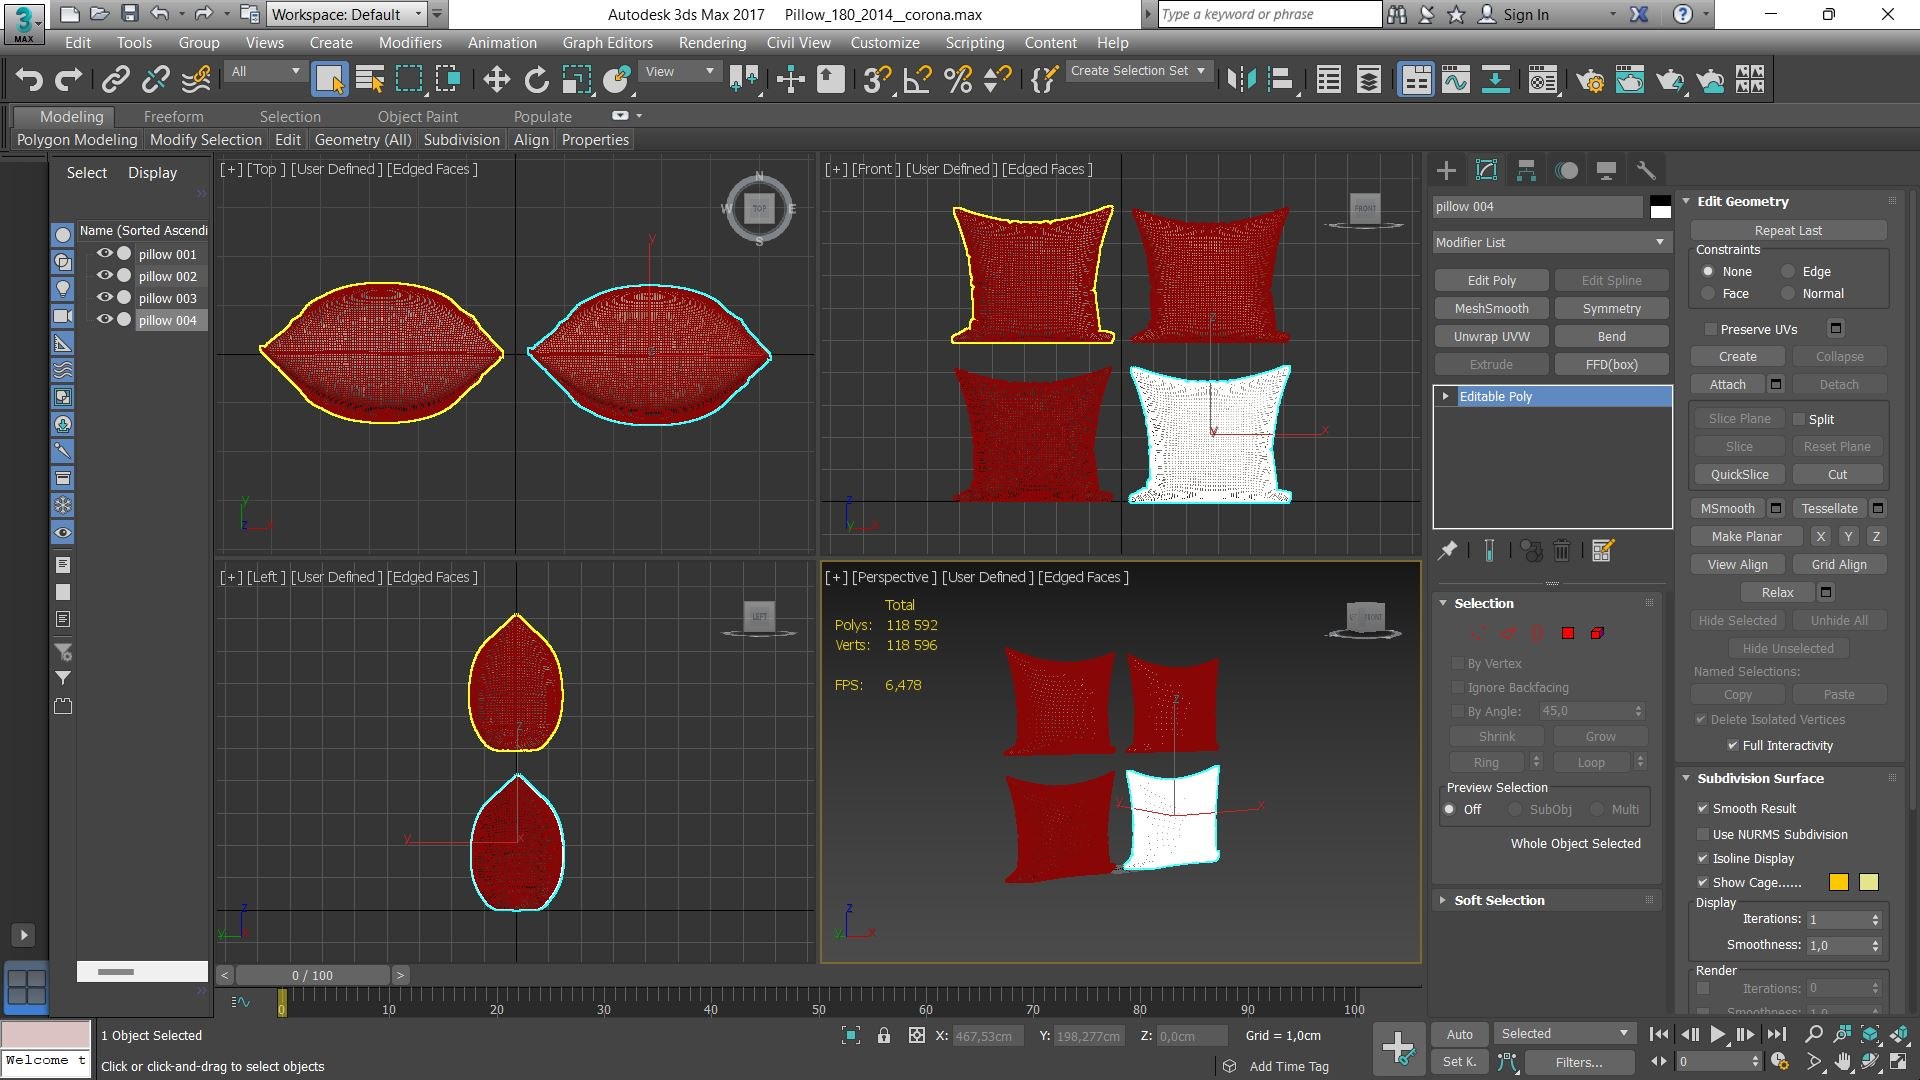Toggle visibility eye of pillow 002

coord(104,275)
